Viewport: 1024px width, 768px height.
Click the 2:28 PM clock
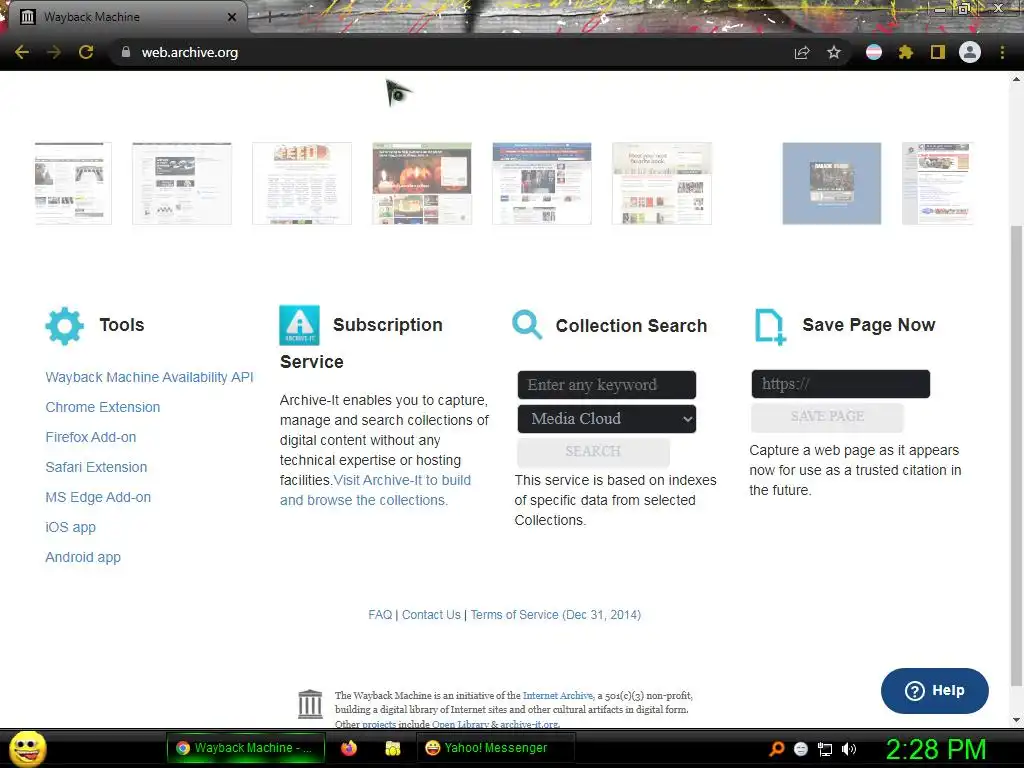pos(935,749)
